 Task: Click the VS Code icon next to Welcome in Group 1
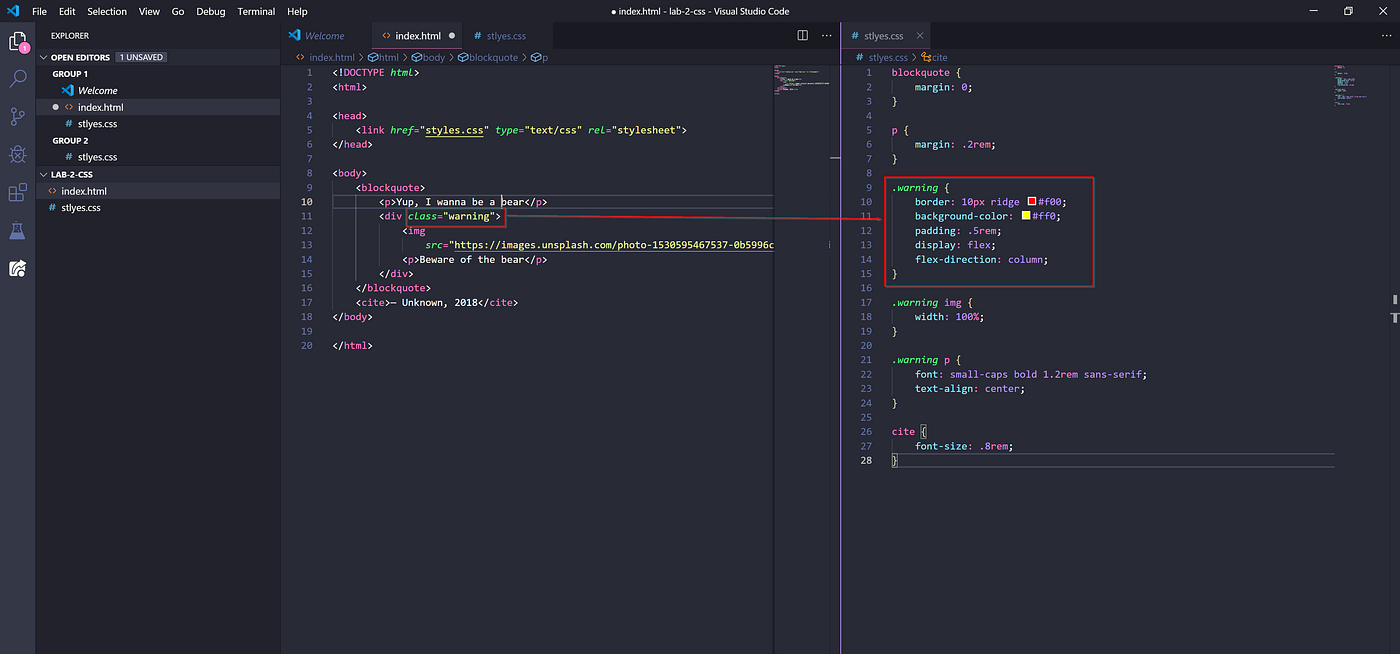[68, 90]
